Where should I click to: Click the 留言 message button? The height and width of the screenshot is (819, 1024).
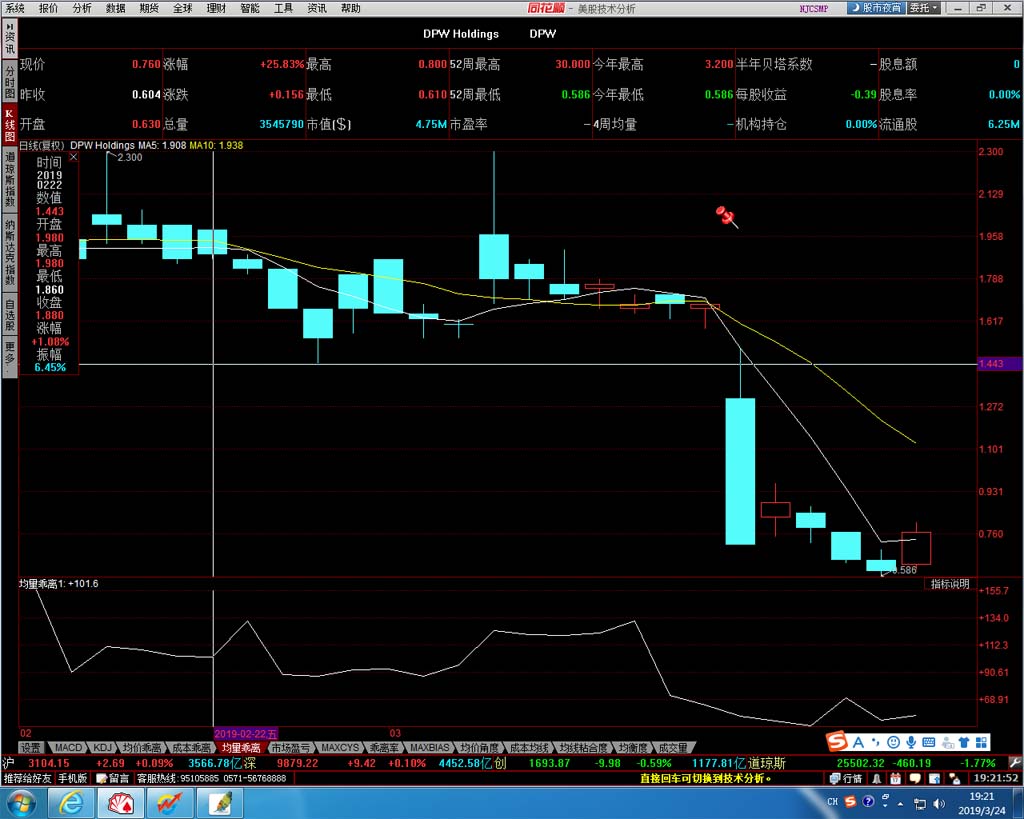coord(112,779)
